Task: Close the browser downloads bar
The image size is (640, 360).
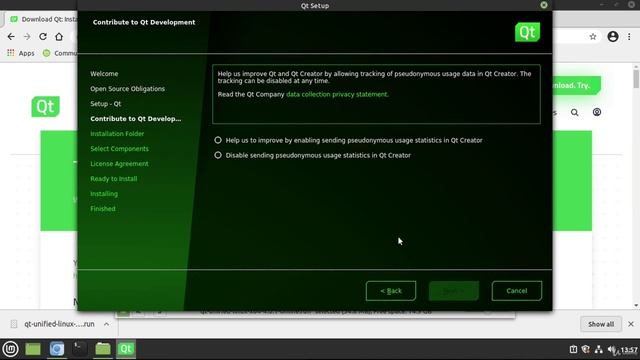Action: click(x=631, y=324)
